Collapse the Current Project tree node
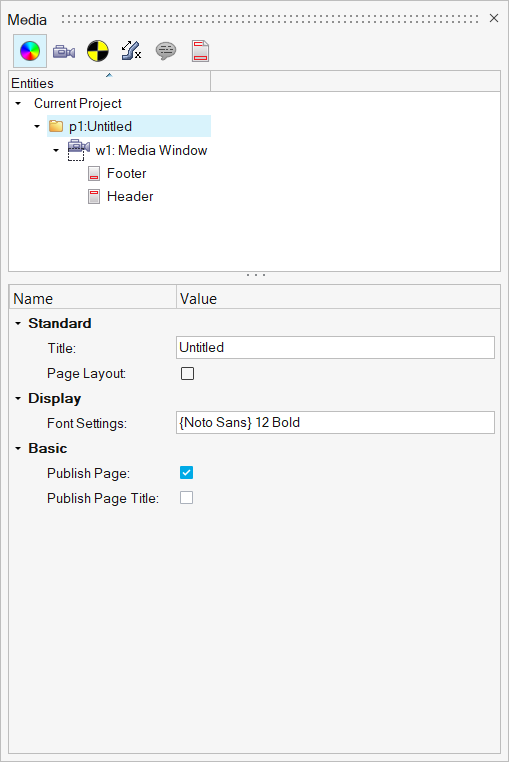The image size is (509, 762). click(x=18, y=104)
